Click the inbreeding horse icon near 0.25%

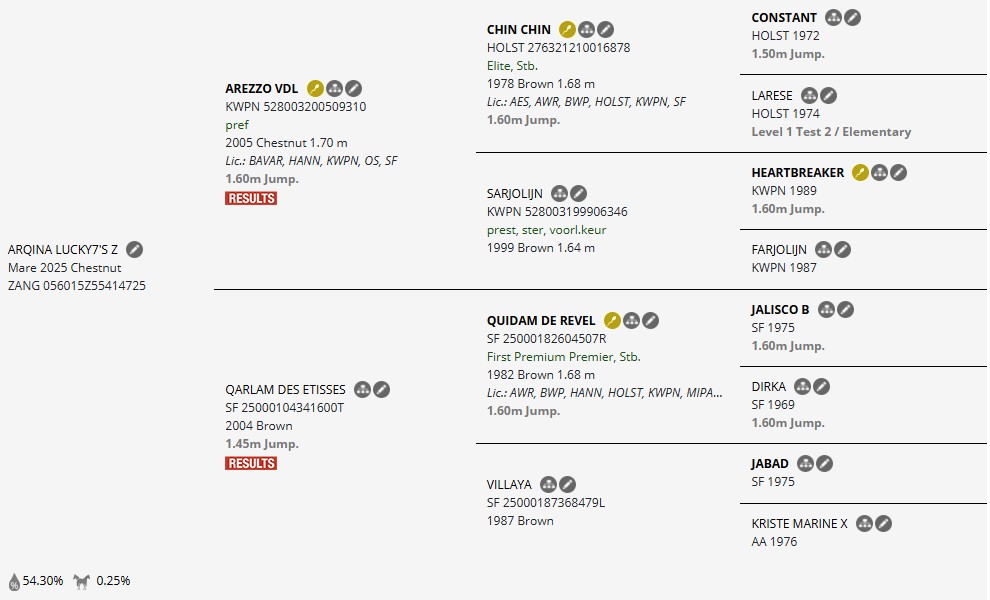point(82,581)
